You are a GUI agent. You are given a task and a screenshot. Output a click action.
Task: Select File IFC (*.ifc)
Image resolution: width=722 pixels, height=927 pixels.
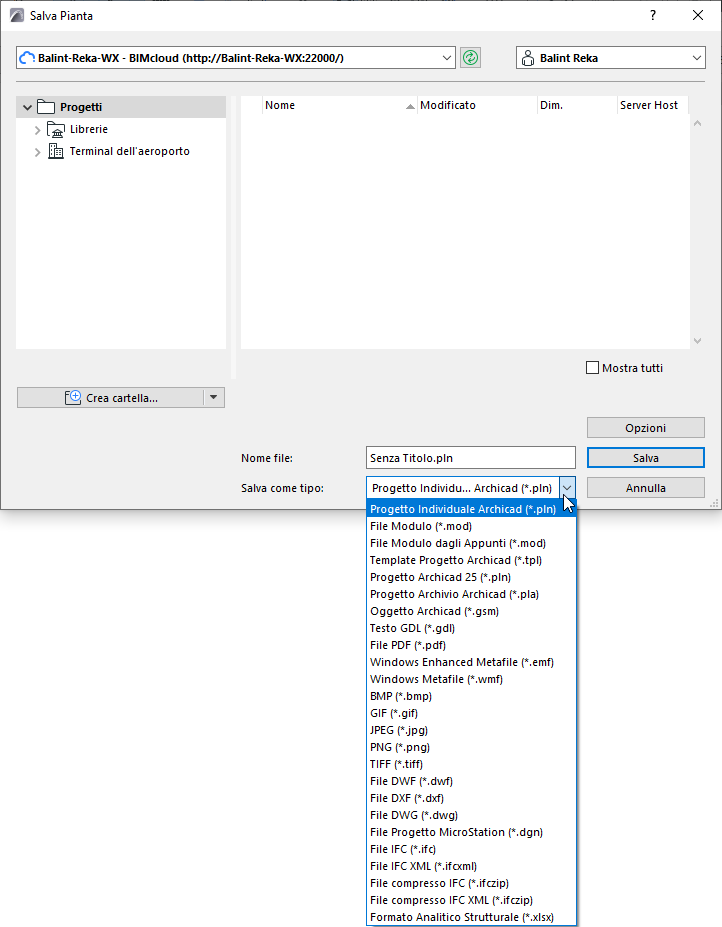(x=471, y=850)
